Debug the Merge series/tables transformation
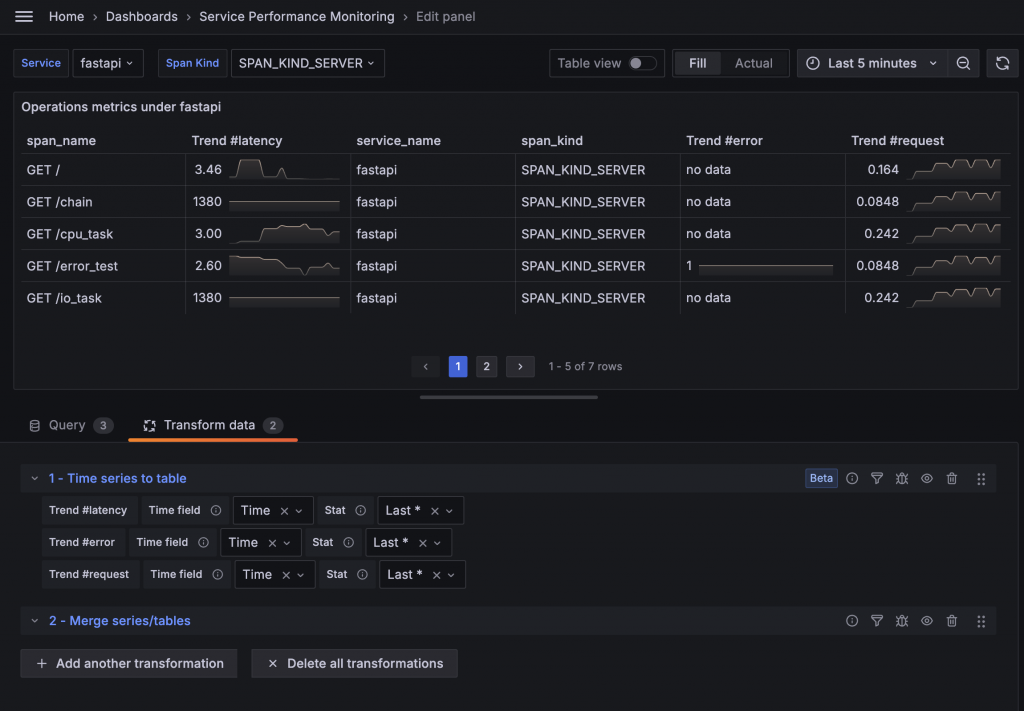The height and width of the screenshot is (711, 1024). (x=902, y=621)
